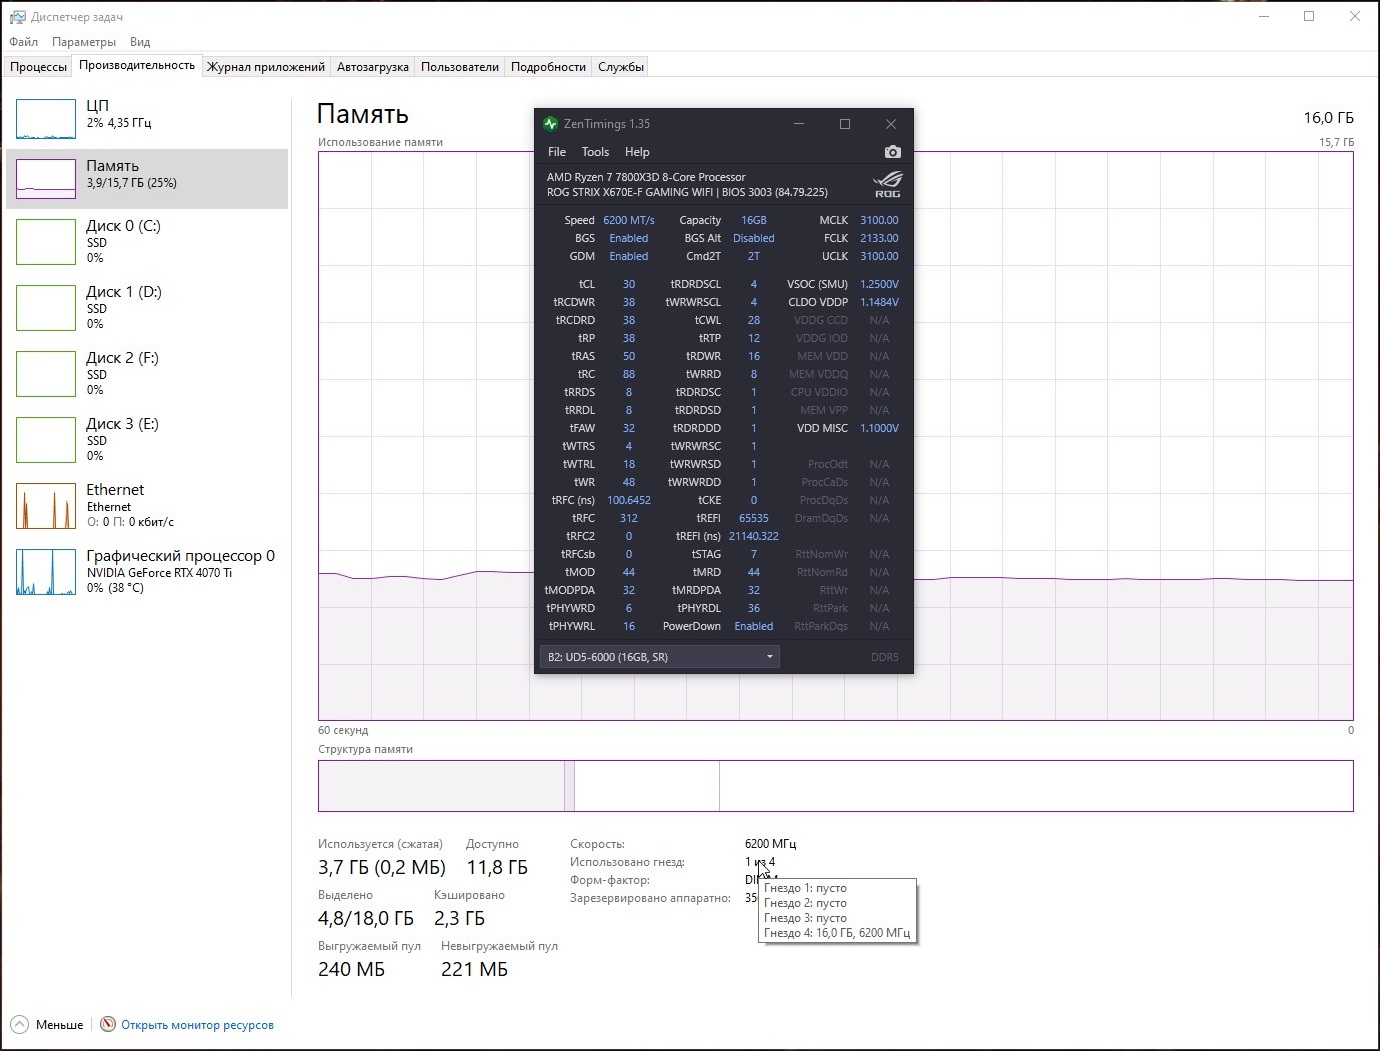Switch to the Автозагрузка tab
This screenshot has height=1051, width=1380.
click(373, 67)
